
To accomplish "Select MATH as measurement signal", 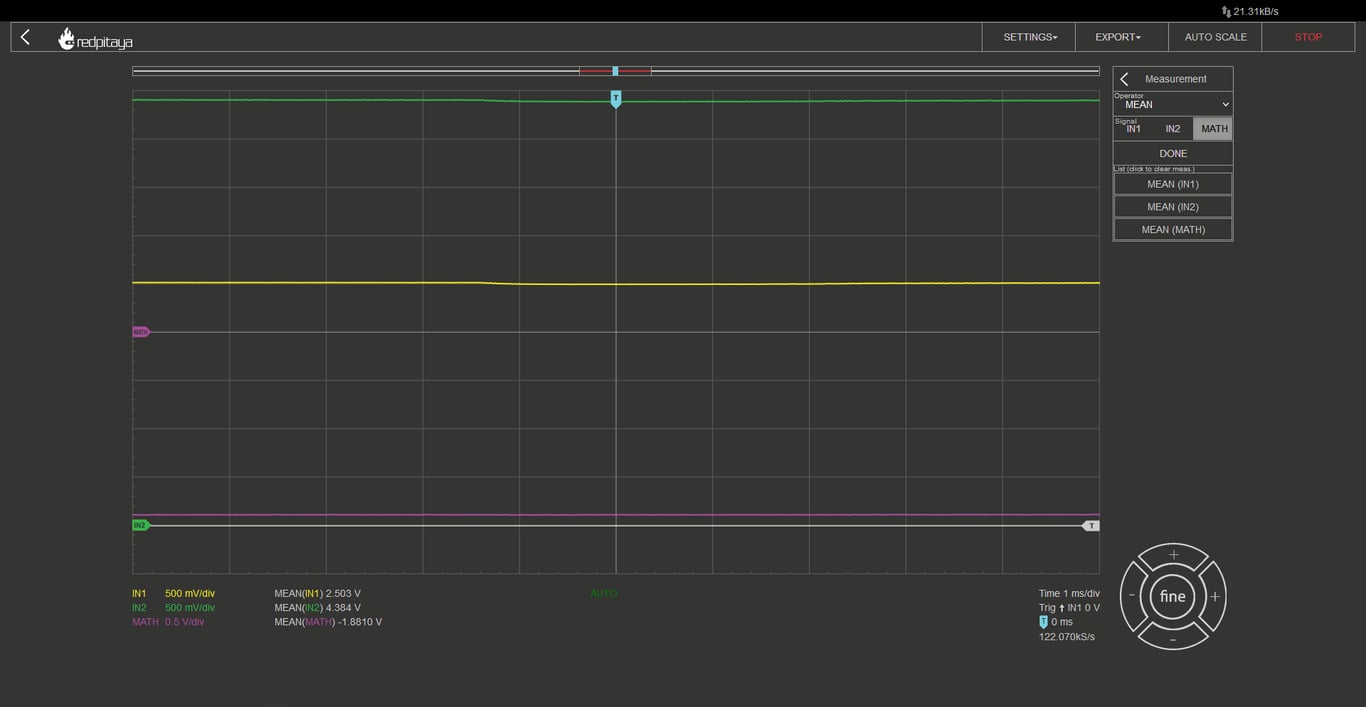I will [1213, 129].
